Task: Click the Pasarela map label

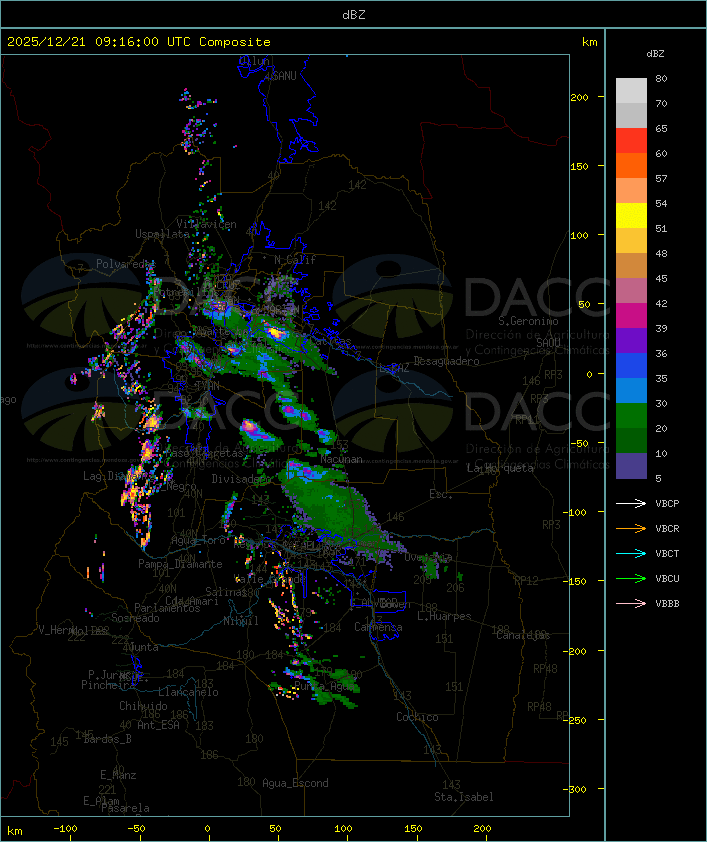Action: tap(125, 808)
